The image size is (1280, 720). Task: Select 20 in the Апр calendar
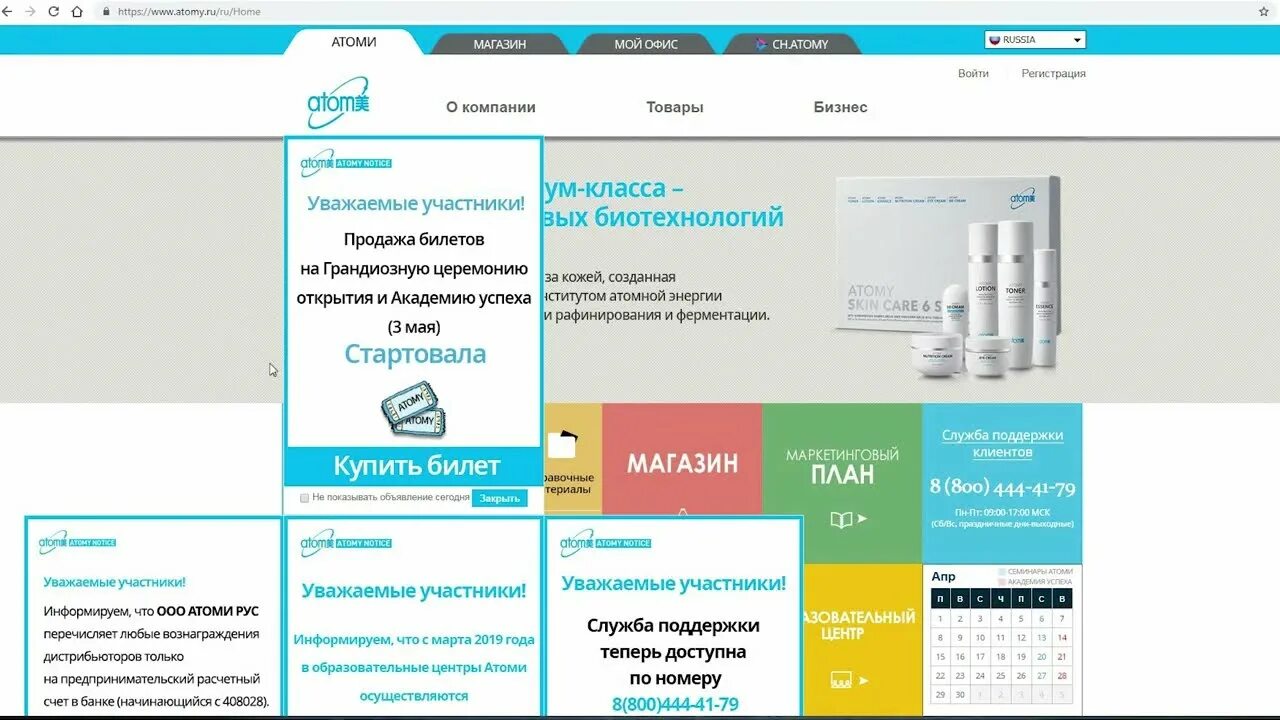[x=1041, y=657]
